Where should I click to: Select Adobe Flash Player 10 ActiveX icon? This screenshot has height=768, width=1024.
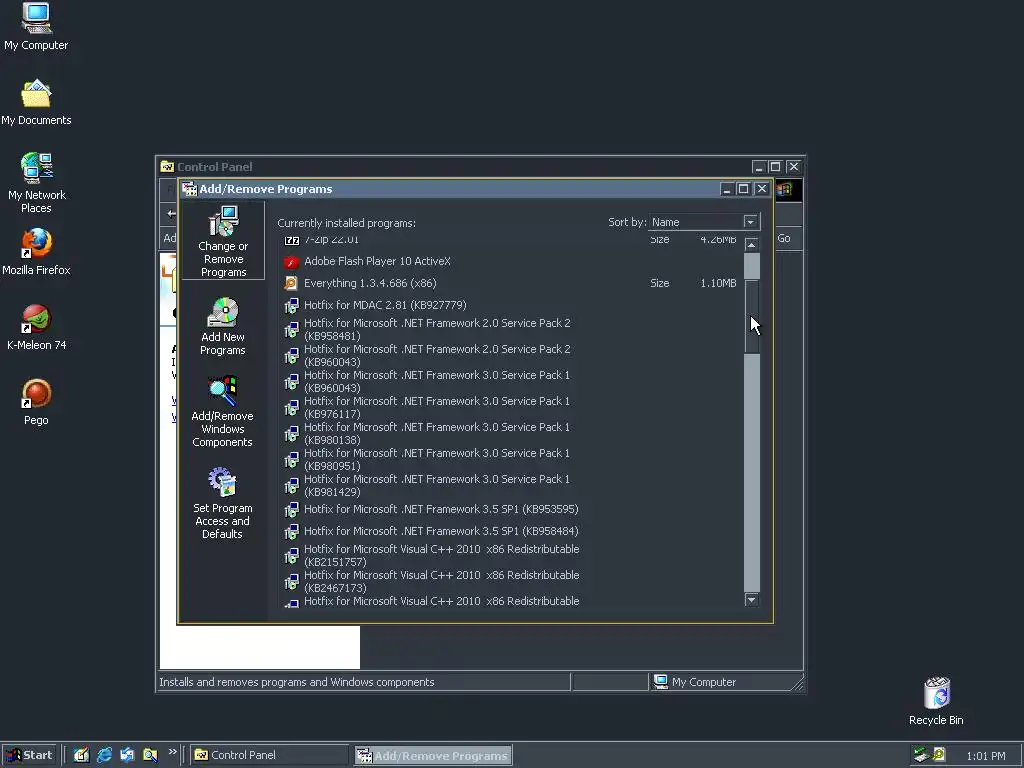(x=291, y=262)
